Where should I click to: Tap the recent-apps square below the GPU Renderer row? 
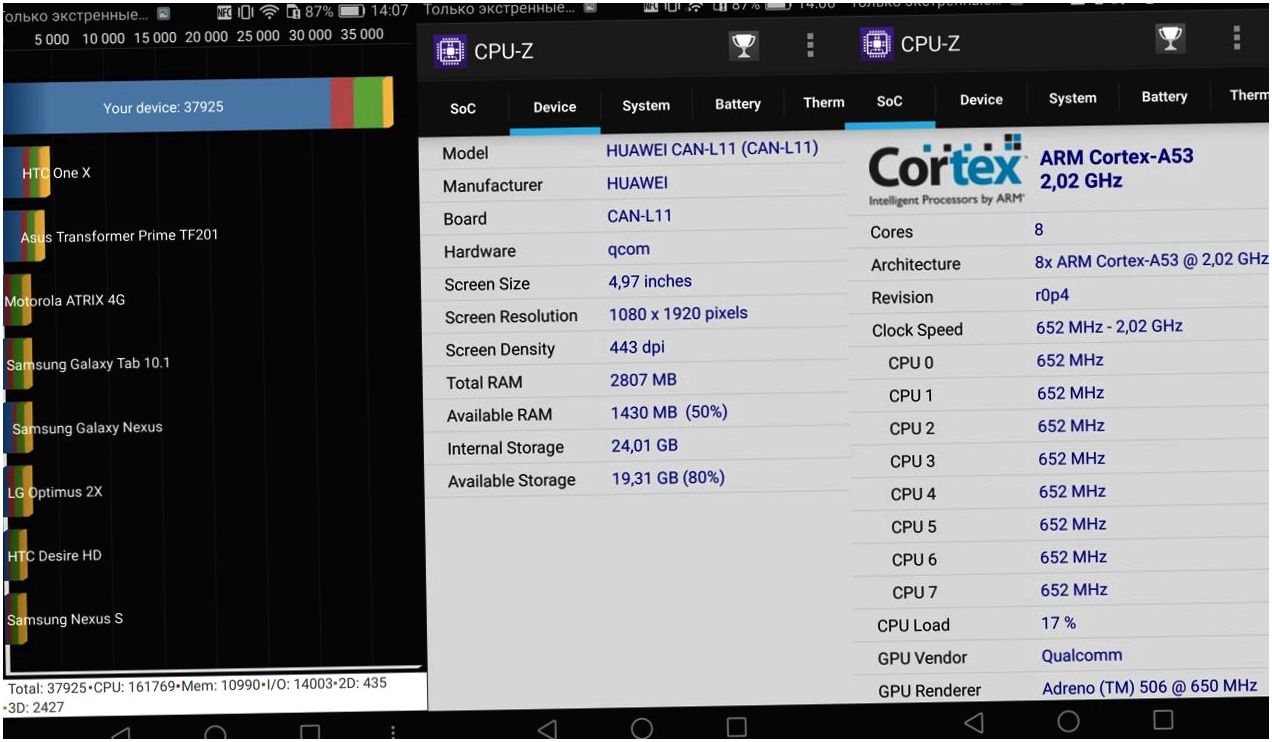click(1162, 720)
